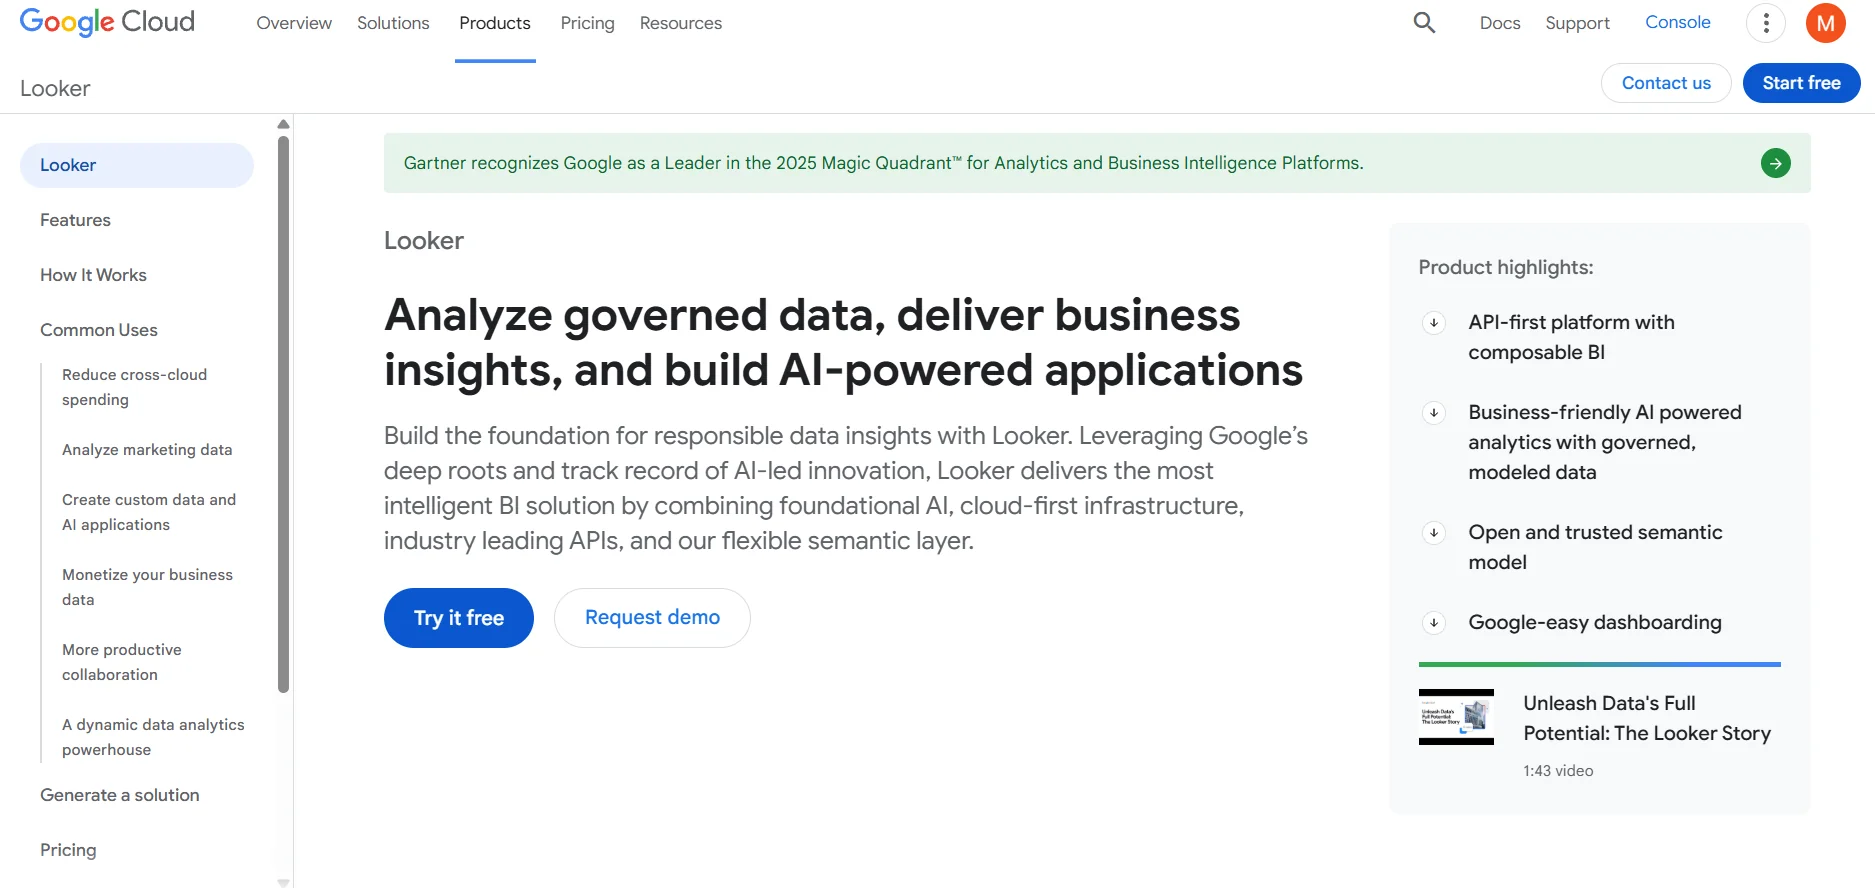
Task: Click the arrow icon beside API-first platform
Action: [x=1434, y=322]
